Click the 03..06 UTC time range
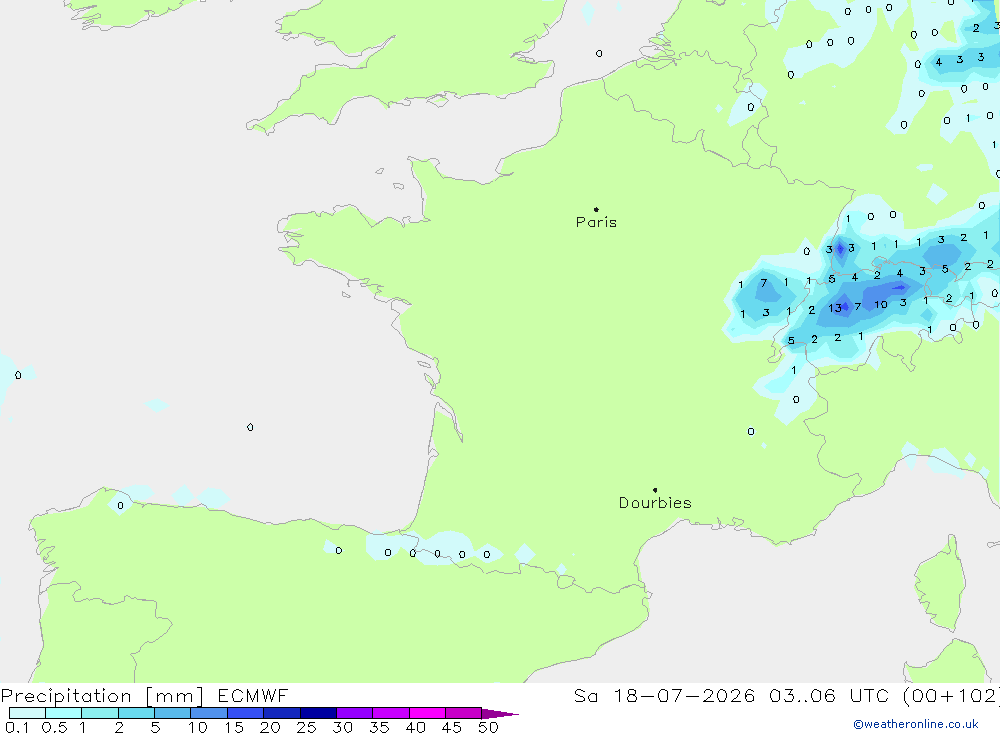 click(x=828, y=695)
